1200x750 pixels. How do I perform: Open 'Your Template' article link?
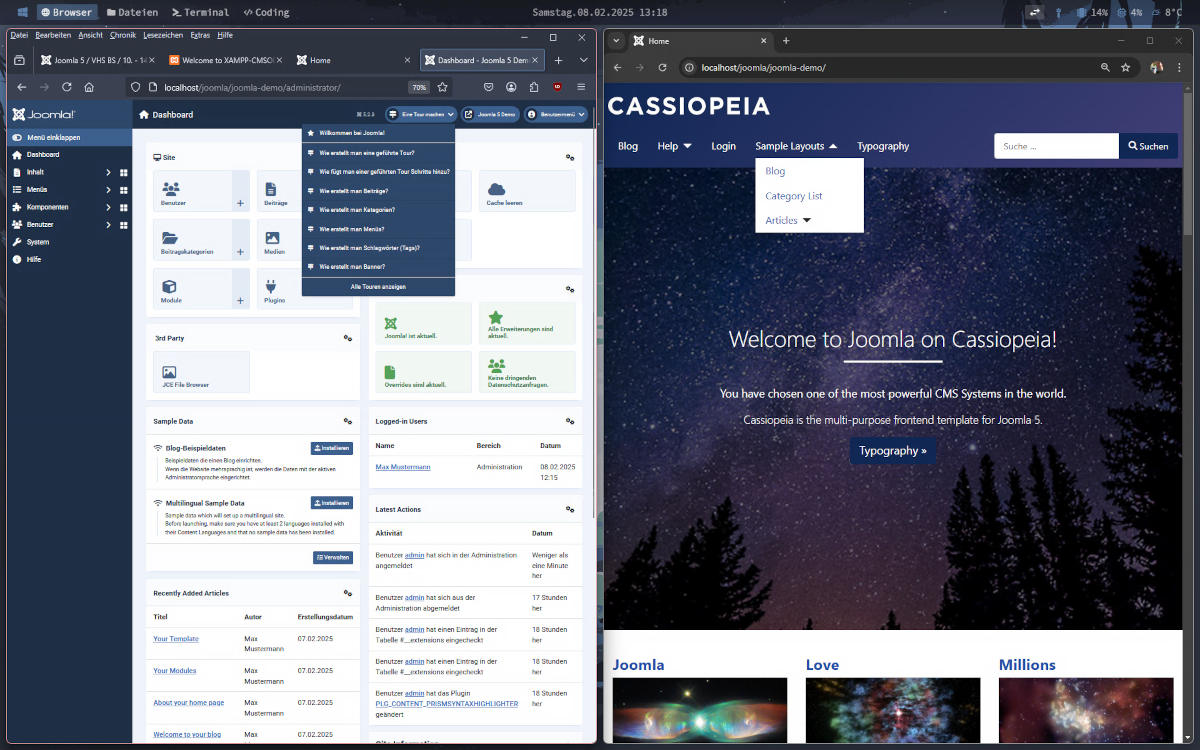click(x=176, y=639)
